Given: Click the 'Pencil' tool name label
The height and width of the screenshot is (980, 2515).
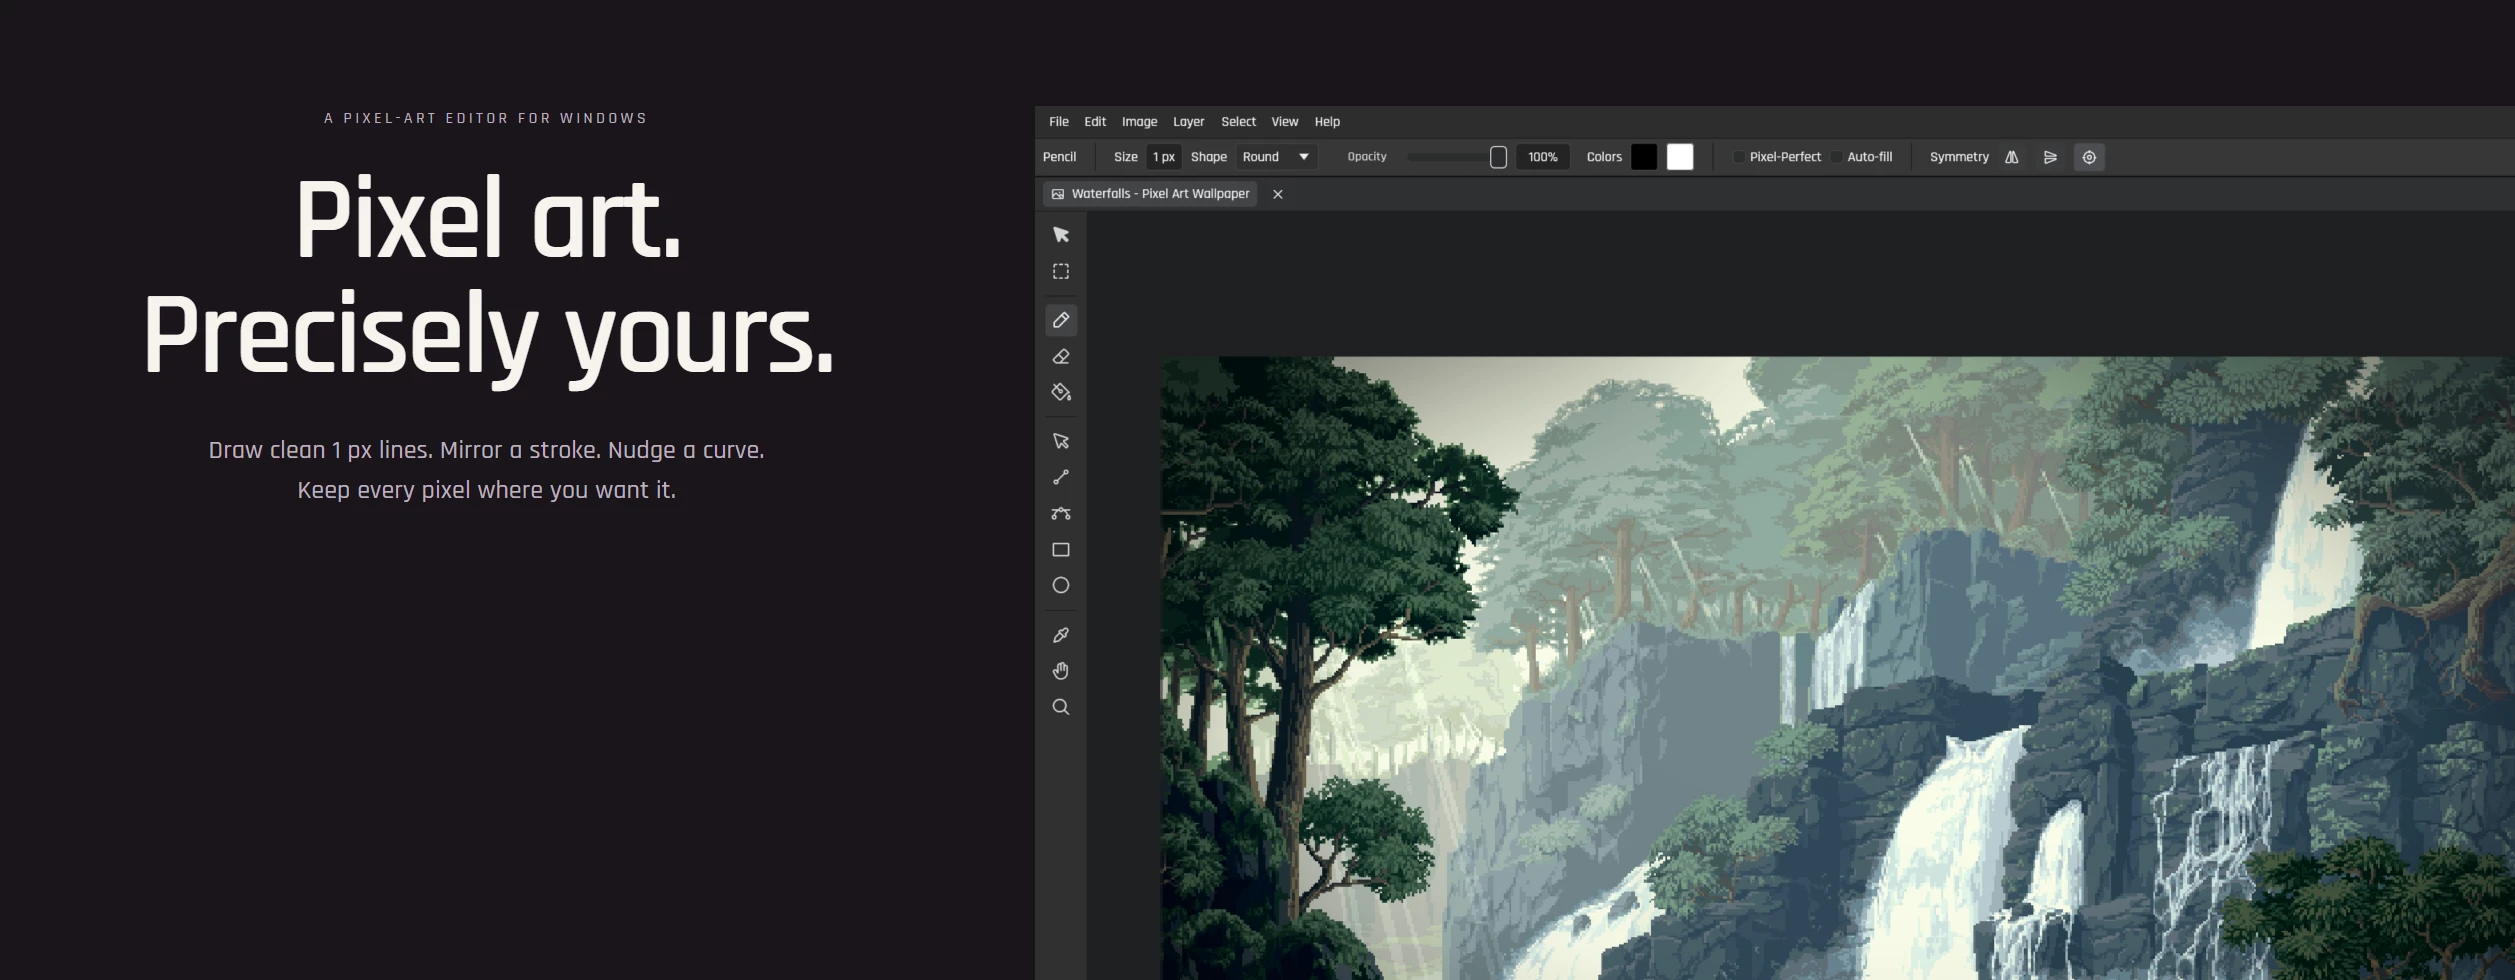Looking at the screenshot, I should pyautogui.click(x=1059, y=157).
